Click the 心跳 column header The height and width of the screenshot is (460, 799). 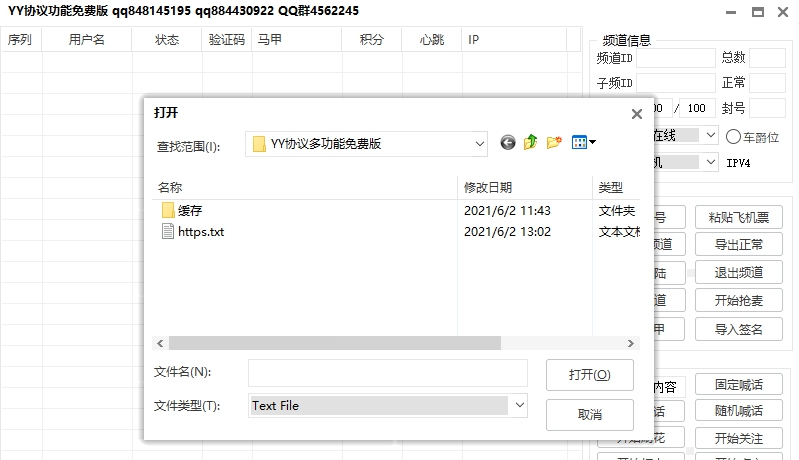tap(432, 40)
